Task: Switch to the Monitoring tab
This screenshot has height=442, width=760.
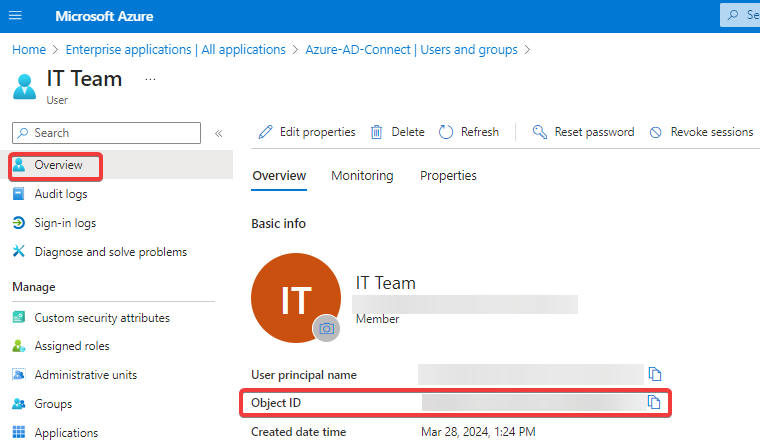Action: [x=362, y=176]
